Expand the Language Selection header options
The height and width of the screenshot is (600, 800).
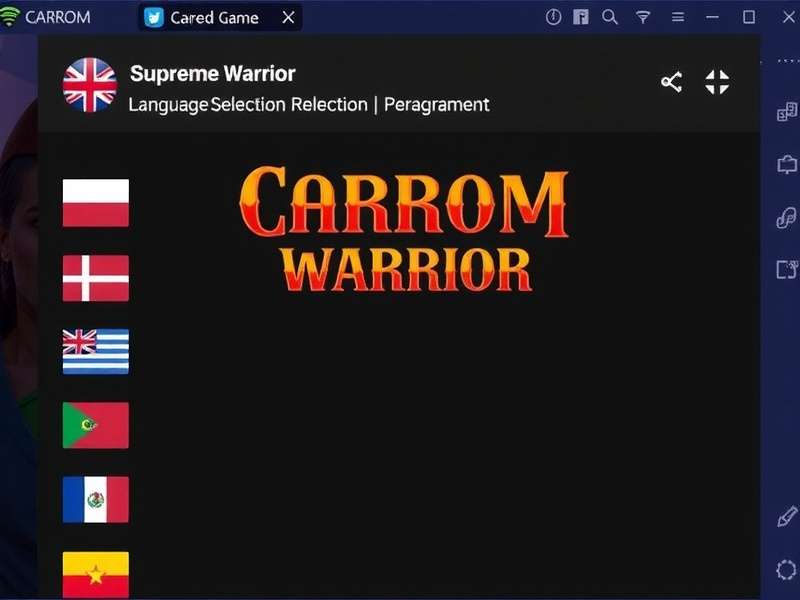point(306,104)
